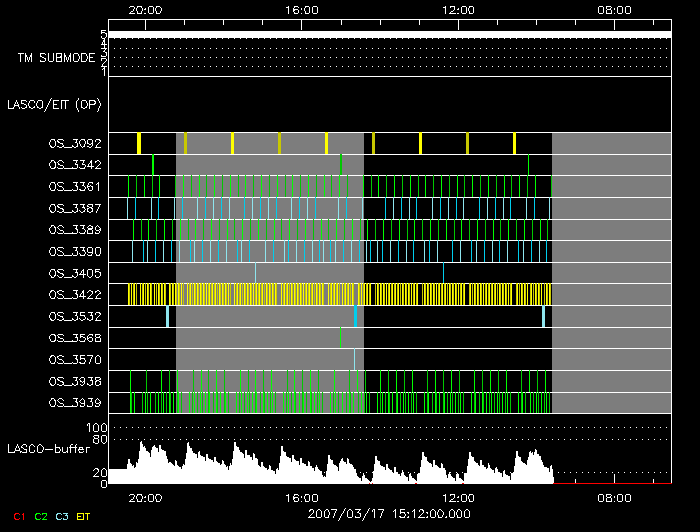Screen dimensions: 700x532
Task: Click 08:00 tick label on bottom time axis
Action: [614, 497]
